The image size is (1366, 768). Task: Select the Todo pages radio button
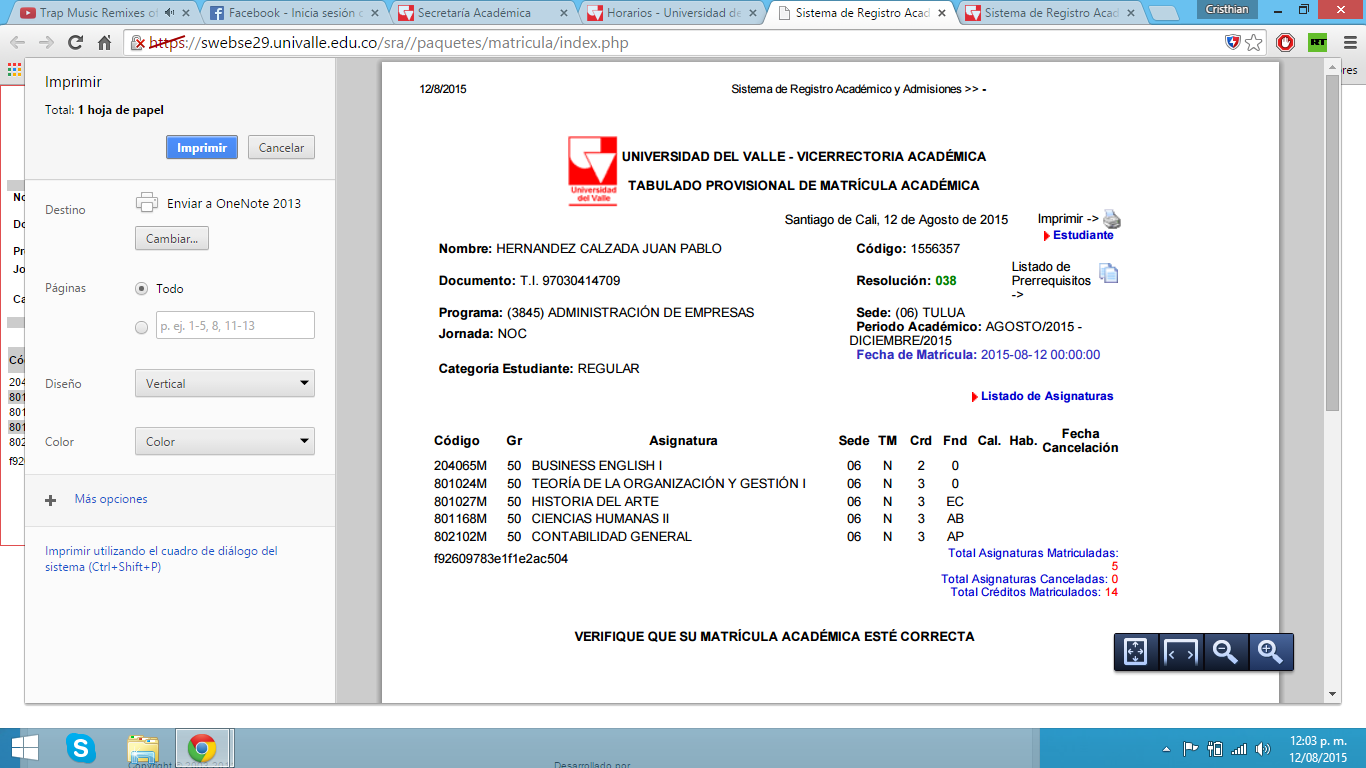point(141,289)
